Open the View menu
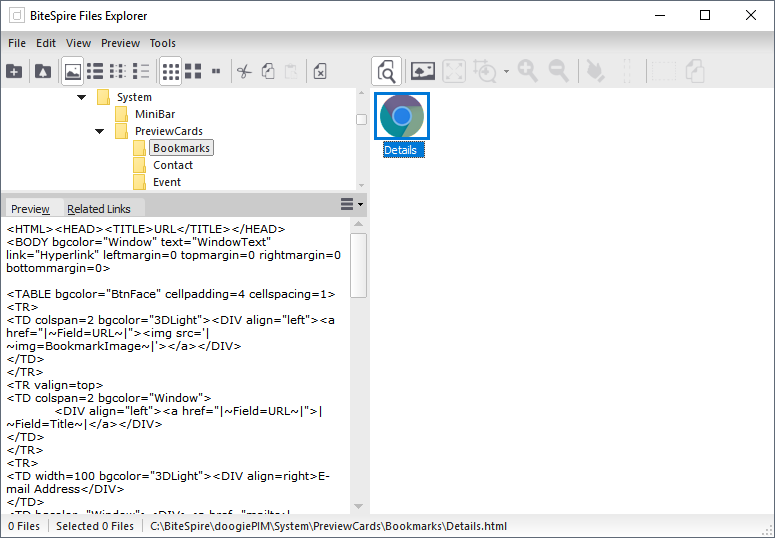 (x=79, y=44)
